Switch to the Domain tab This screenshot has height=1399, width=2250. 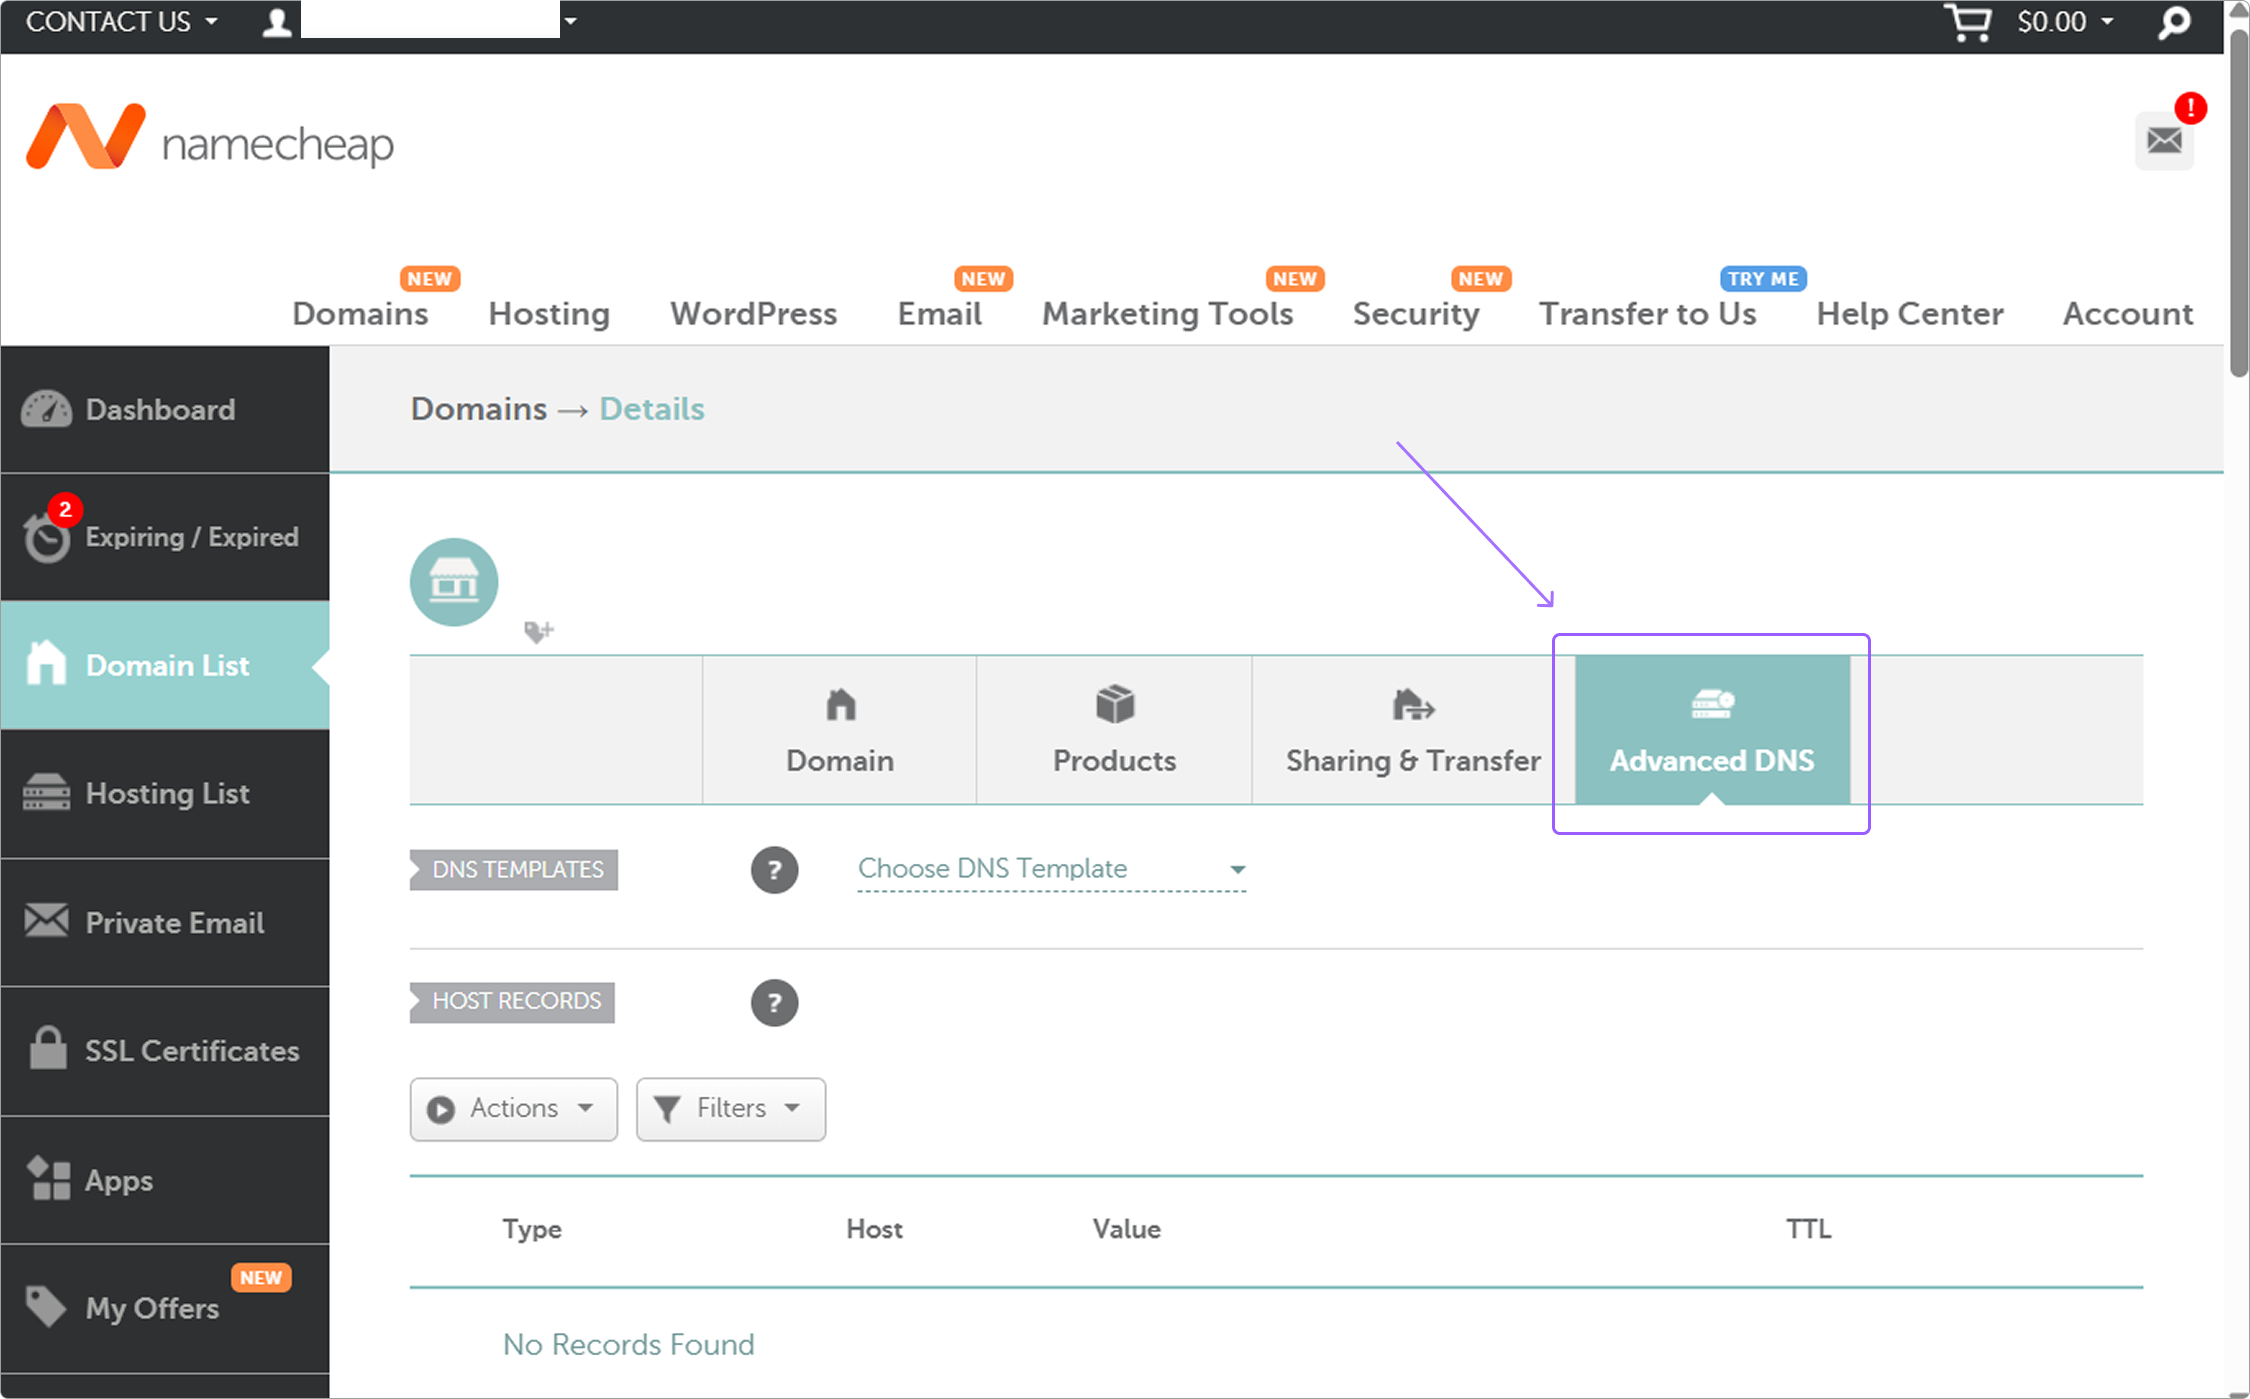[840, 730]
